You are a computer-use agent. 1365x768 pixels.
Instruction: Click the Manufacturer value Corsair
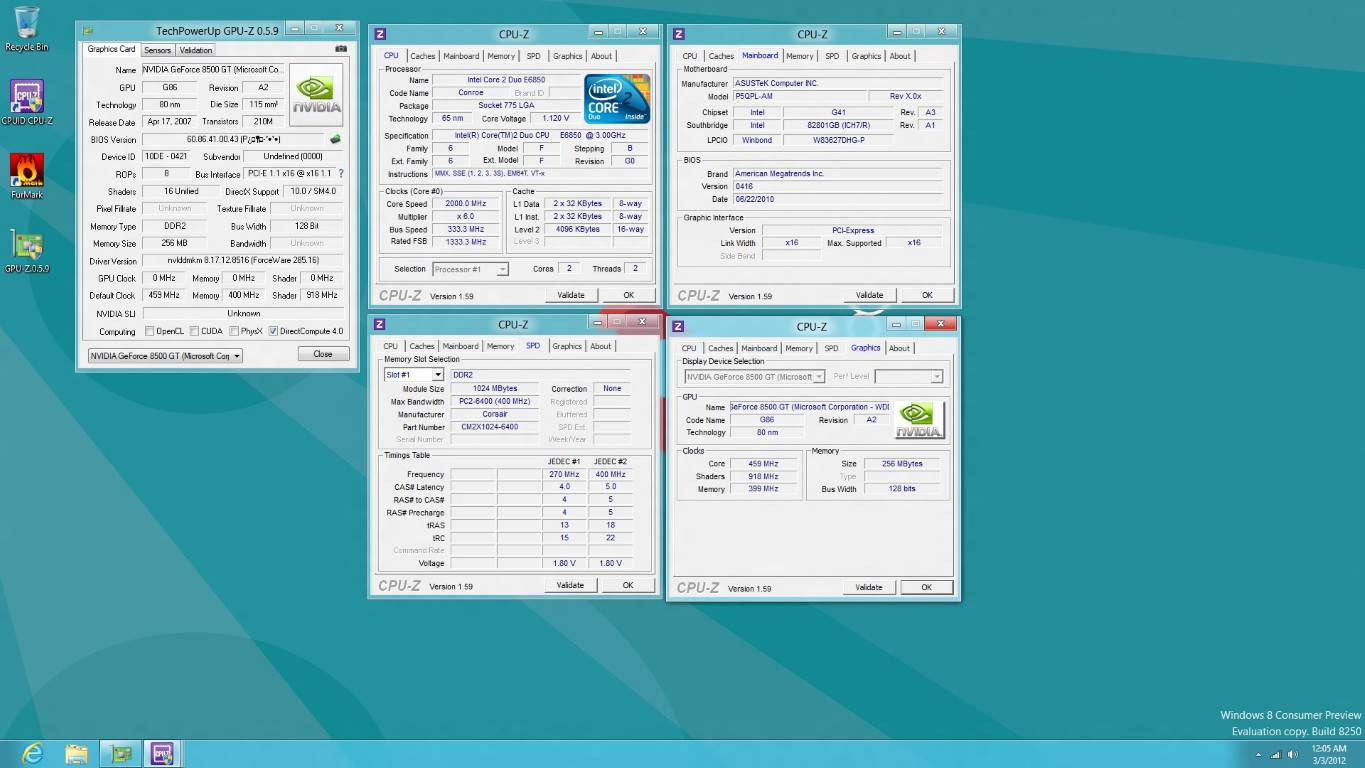tap(494, 414)
